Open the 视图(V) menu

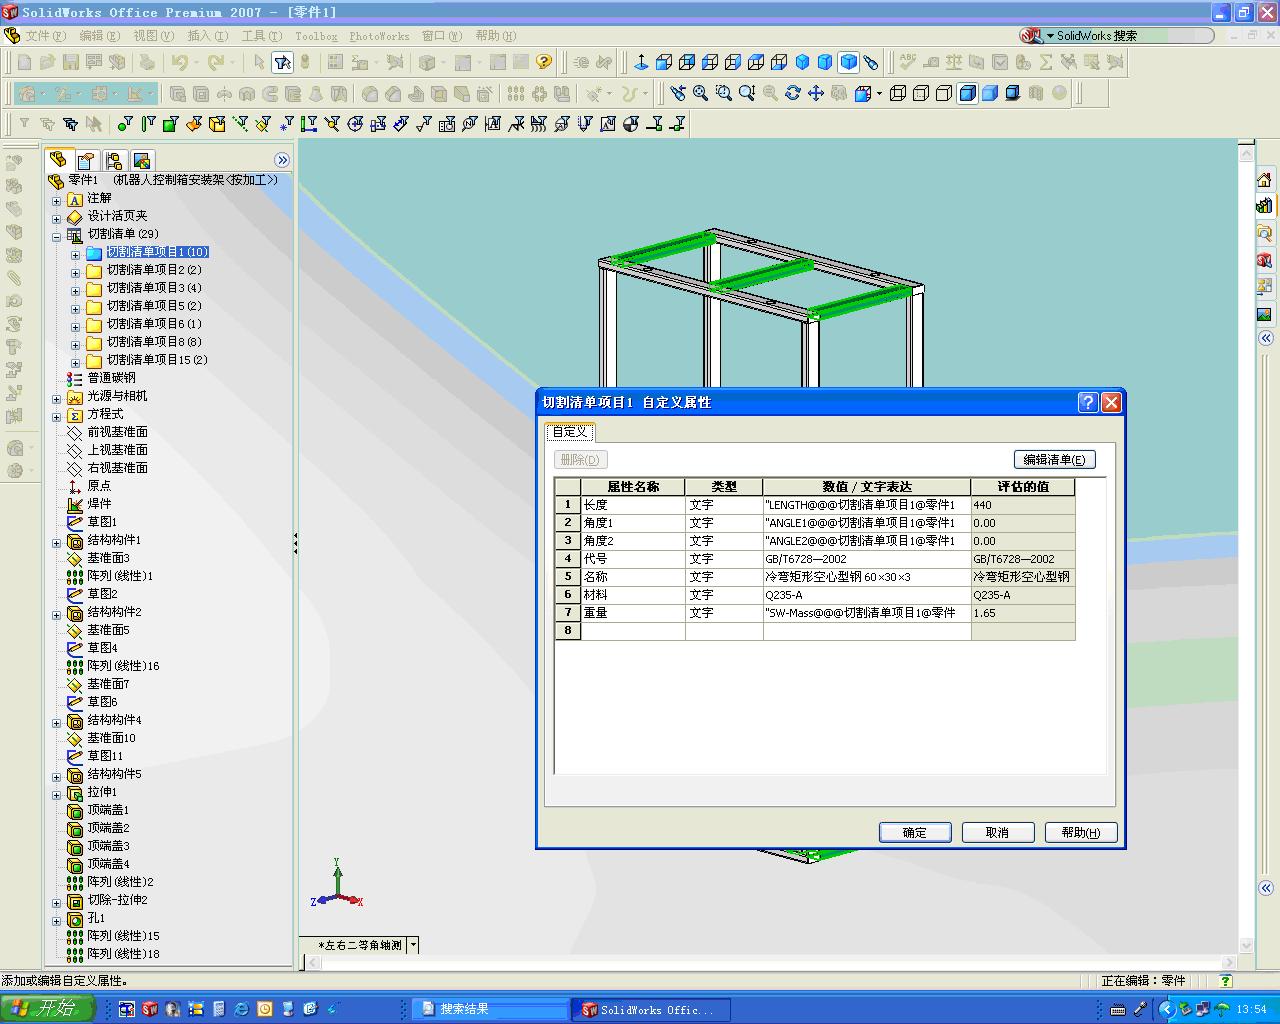click(x=154, y=36)
